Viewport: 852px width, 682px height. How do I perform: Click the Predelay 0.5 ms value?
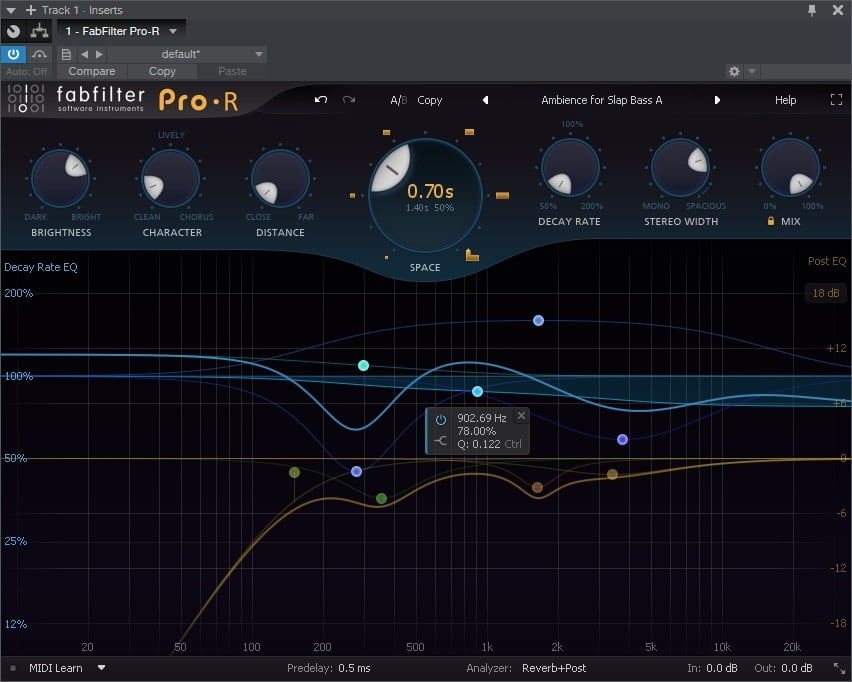click(x=354, y=668)
